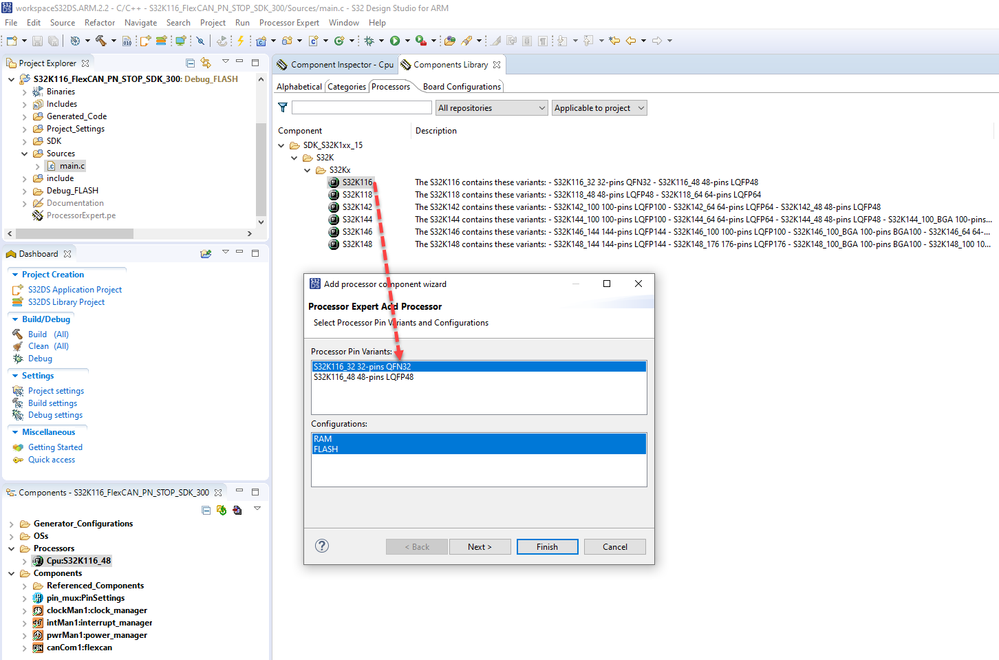Click the Finish button in wizard
This screenshot has width=999, height=660.
coord(547,547)
